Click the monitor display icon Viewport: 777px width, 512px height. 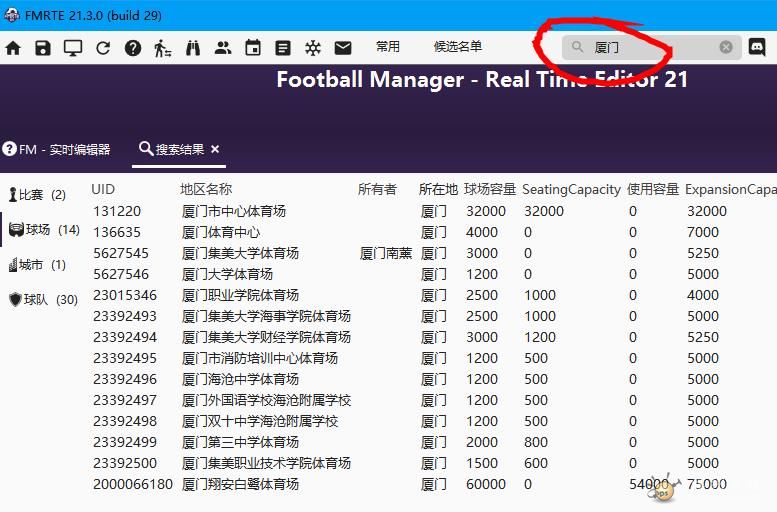[73, 48]
